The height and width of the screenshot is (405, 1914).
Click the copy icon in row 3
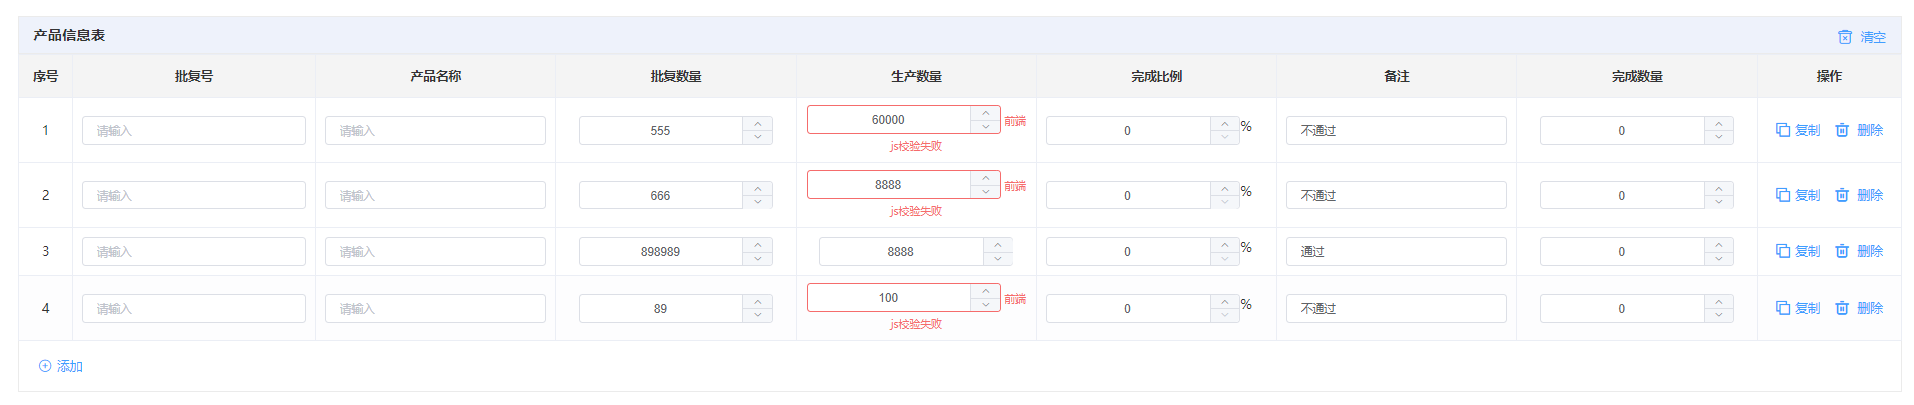click(x=1782, y=251)
